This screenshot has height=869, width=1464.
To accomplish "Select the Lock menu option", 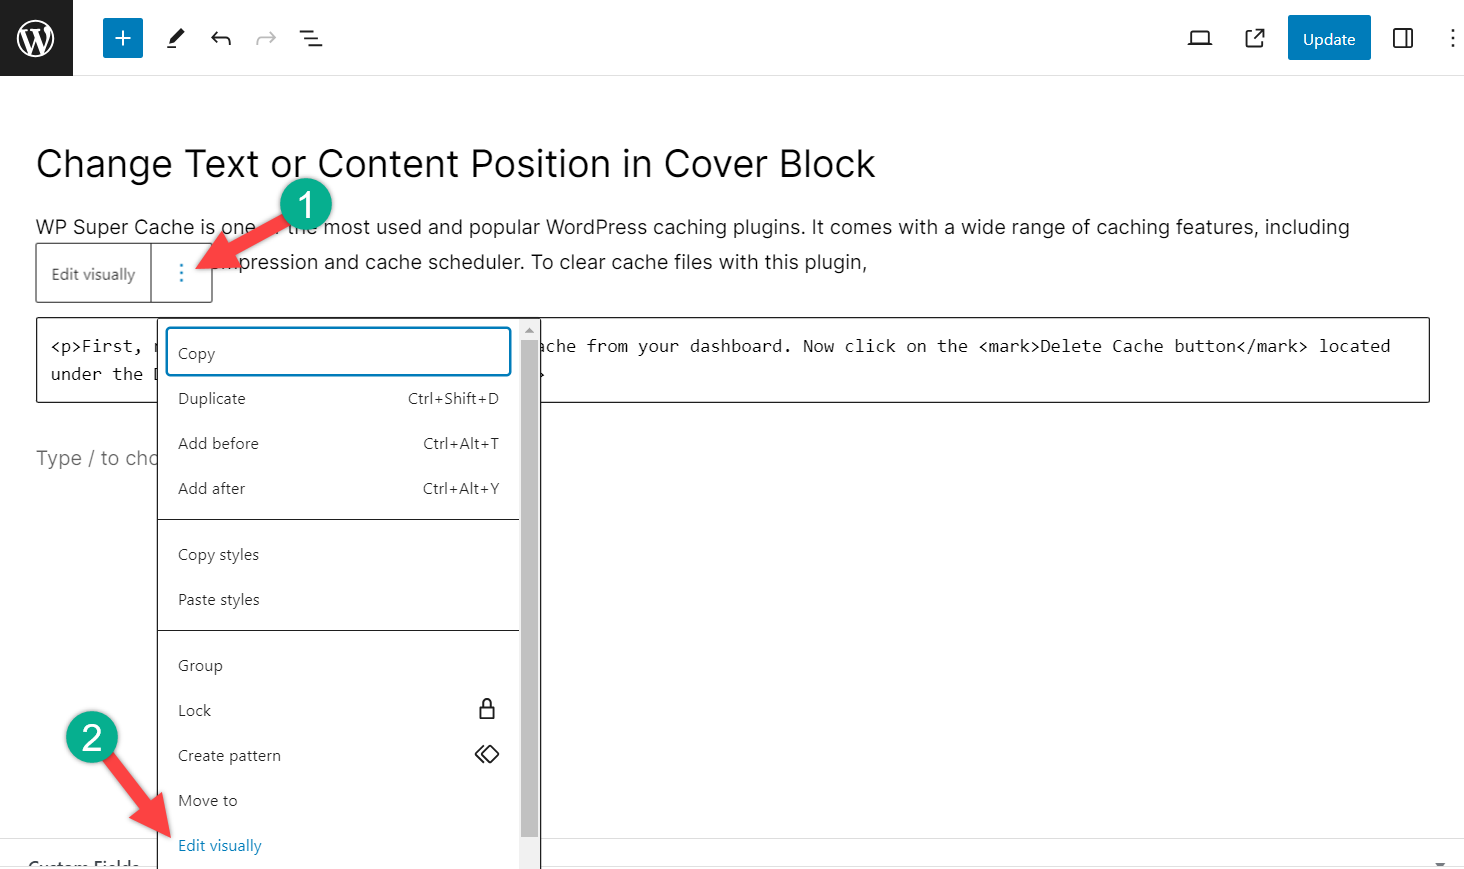I will [338, 710].
